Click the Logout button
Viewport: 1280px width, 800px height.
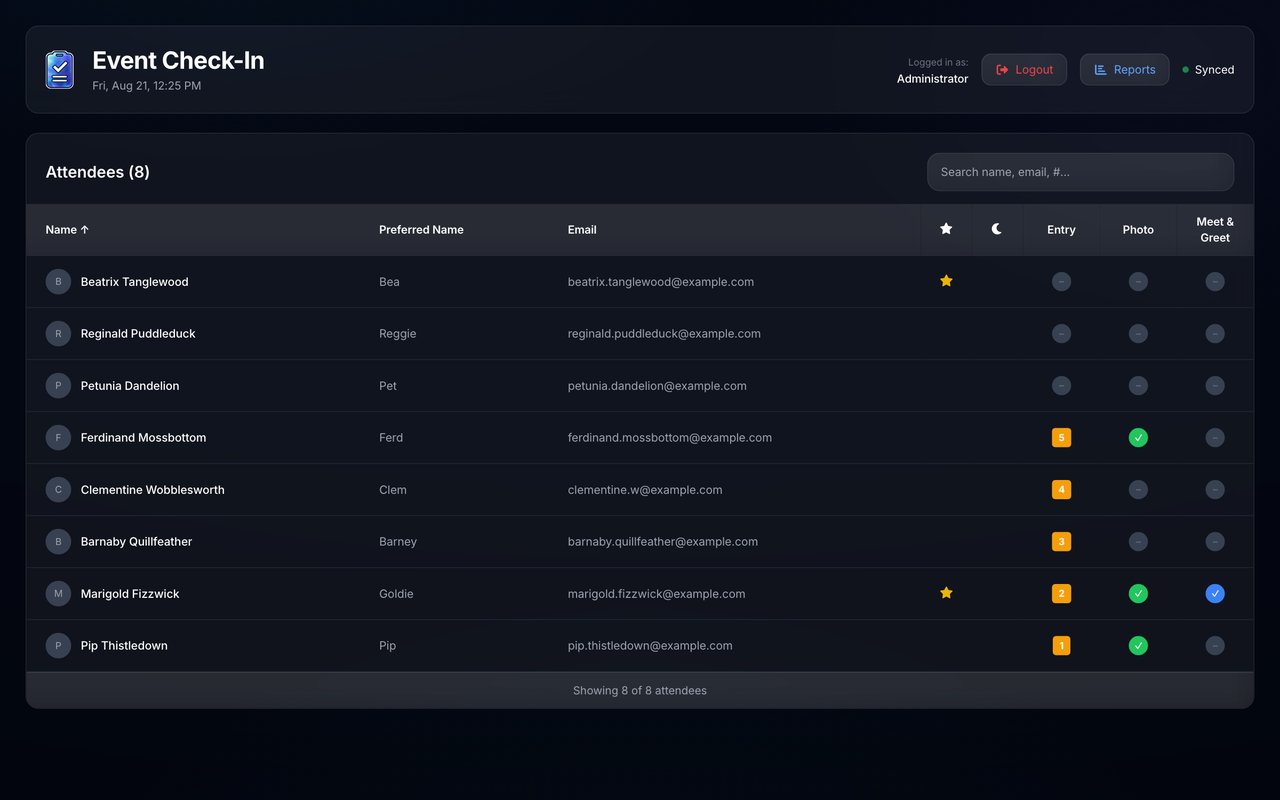point(1024,70)
